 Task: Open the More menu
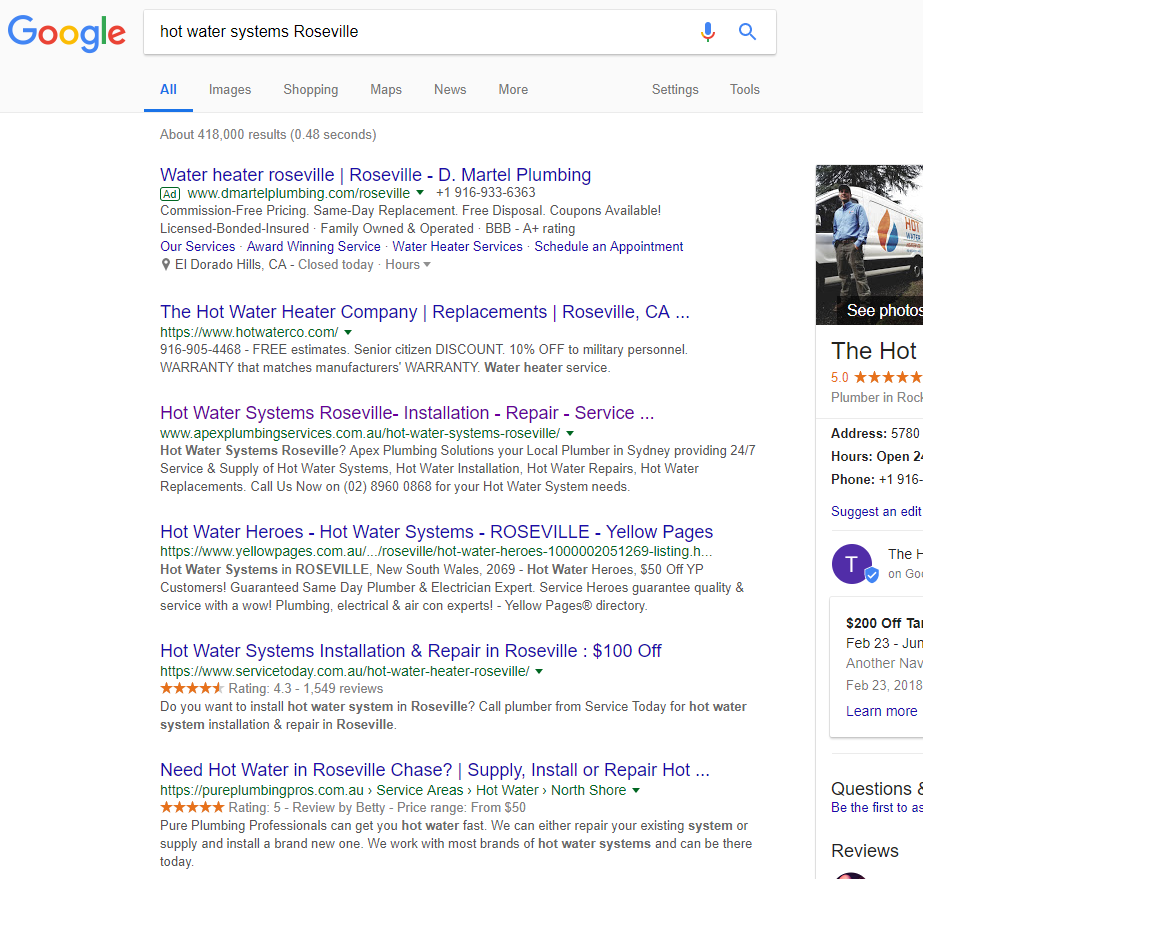pyautogui.click(x=513, y=89)
